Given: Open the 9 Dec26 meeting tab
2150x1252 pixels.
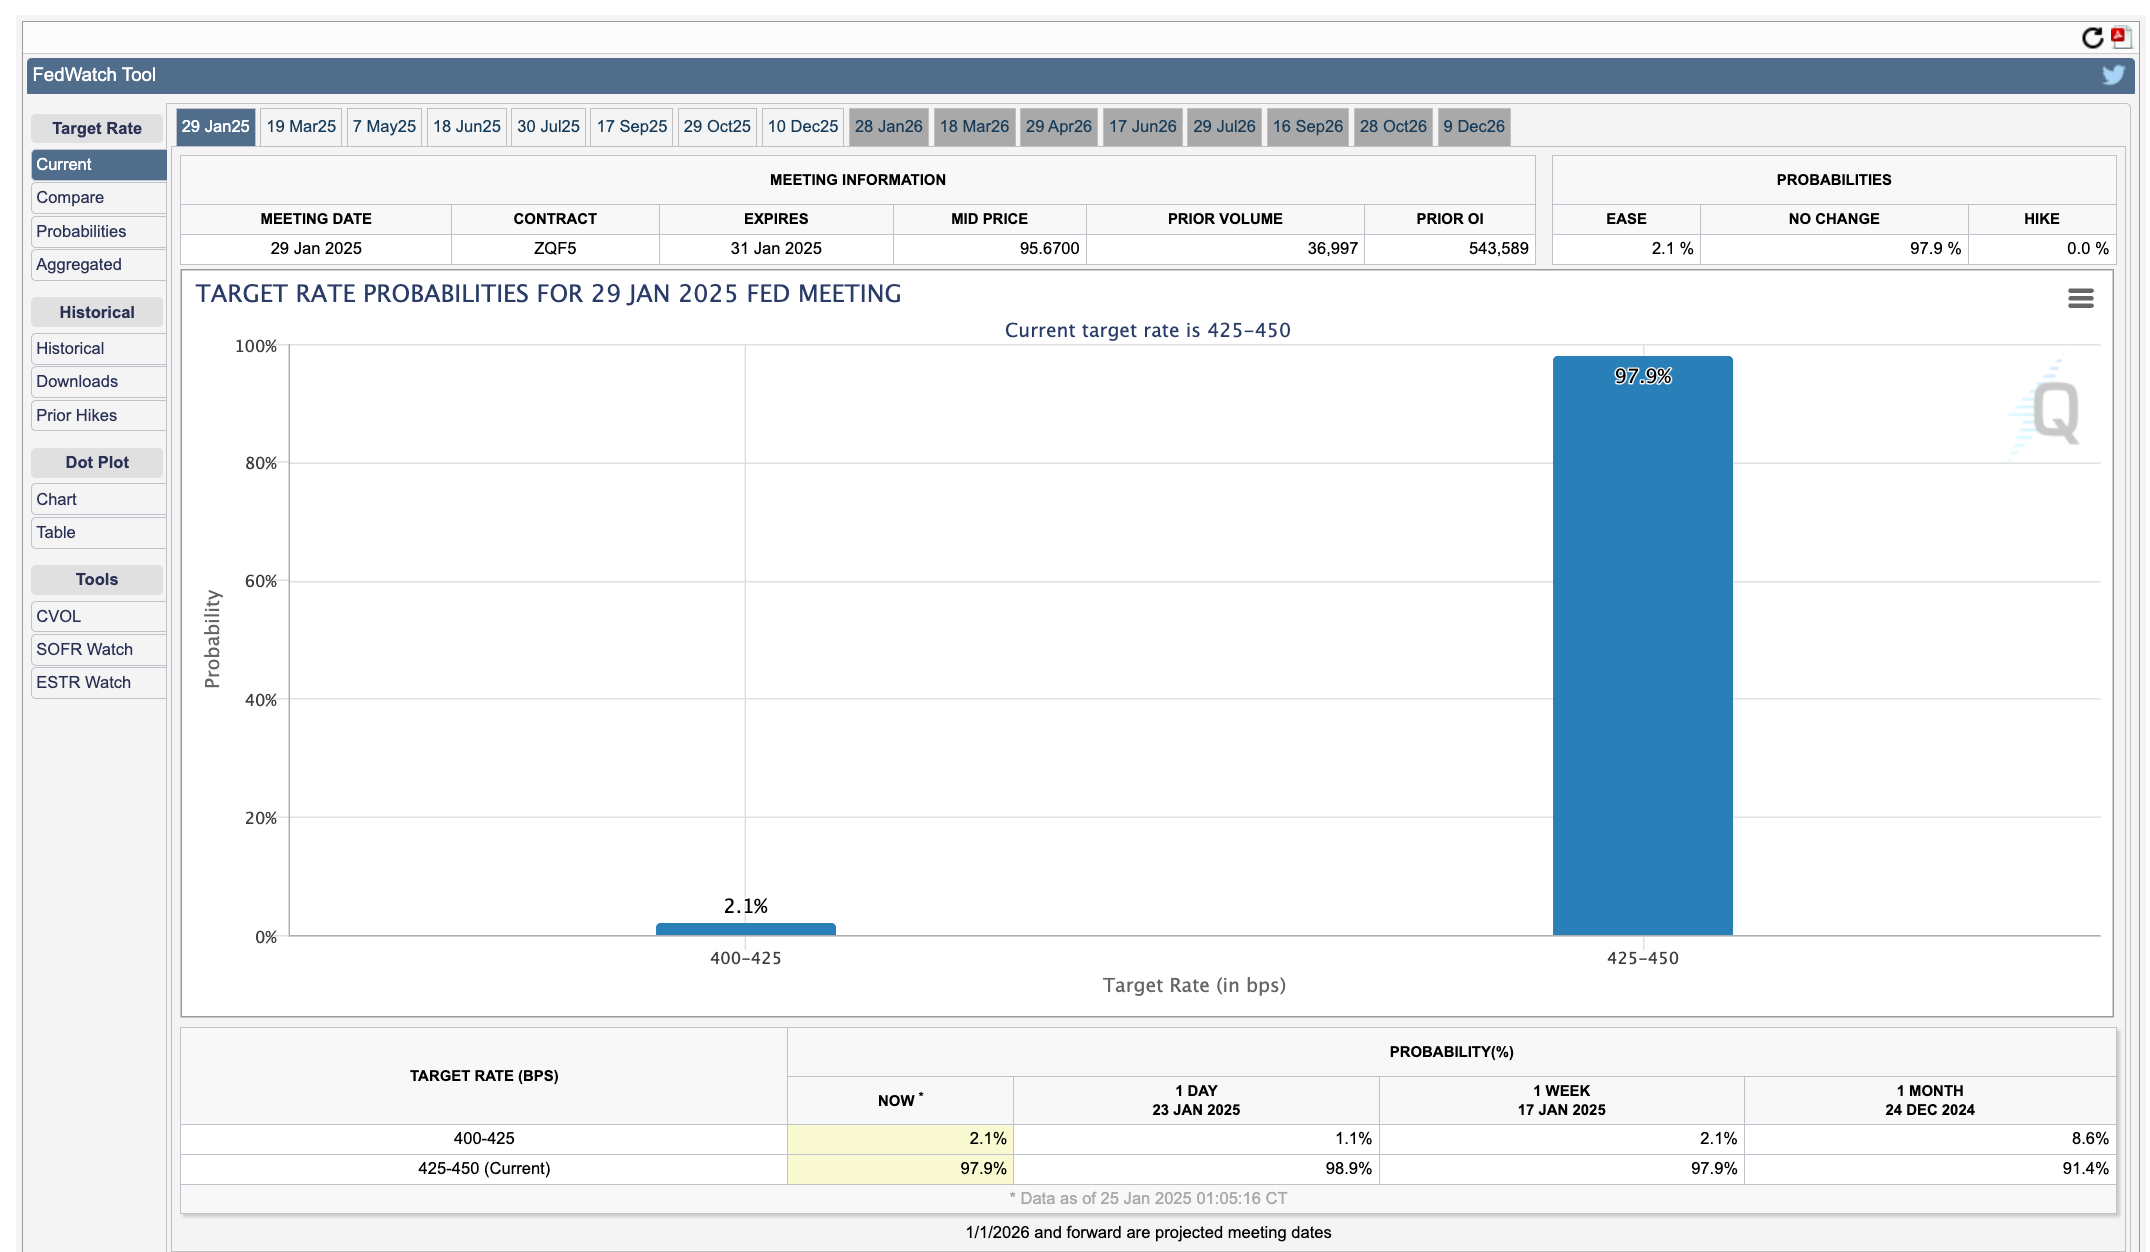Looking at the screenshot, I should point(1474,127).
